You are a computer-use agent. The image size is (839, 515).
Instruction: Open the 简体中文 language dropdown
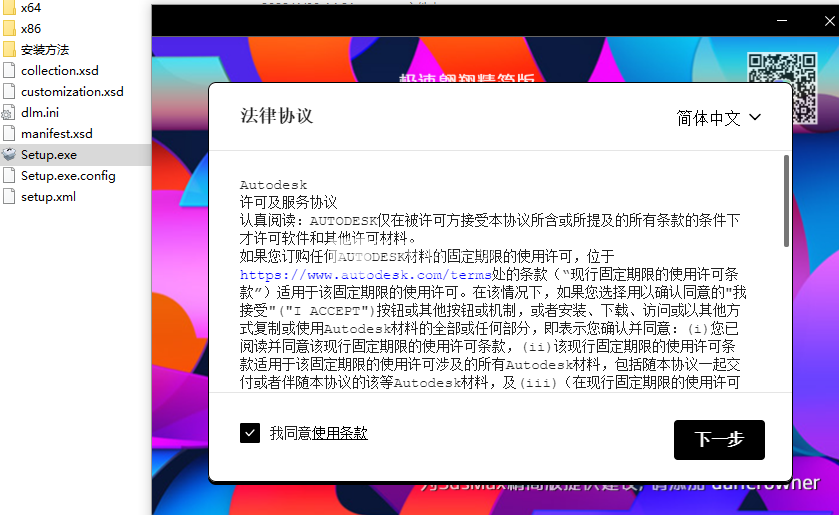pyautogui.click(x=719, y=118)
